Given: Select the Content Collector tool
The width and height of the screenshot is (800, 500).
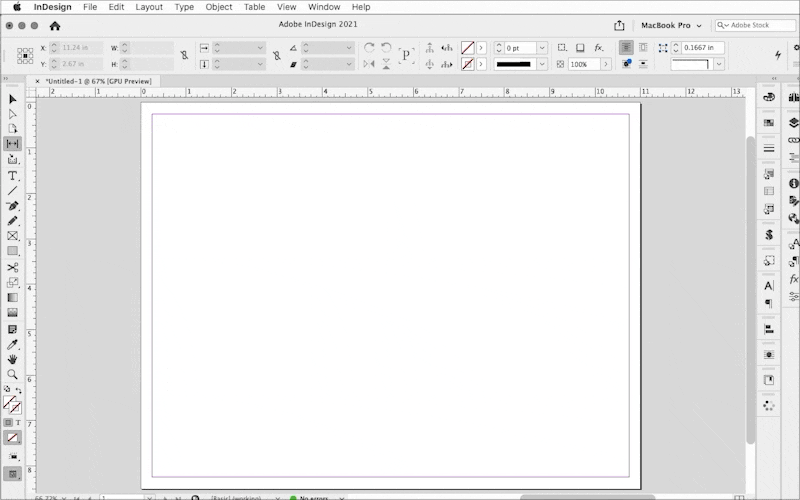Looking at the screenshot, I should click(12, 160).
